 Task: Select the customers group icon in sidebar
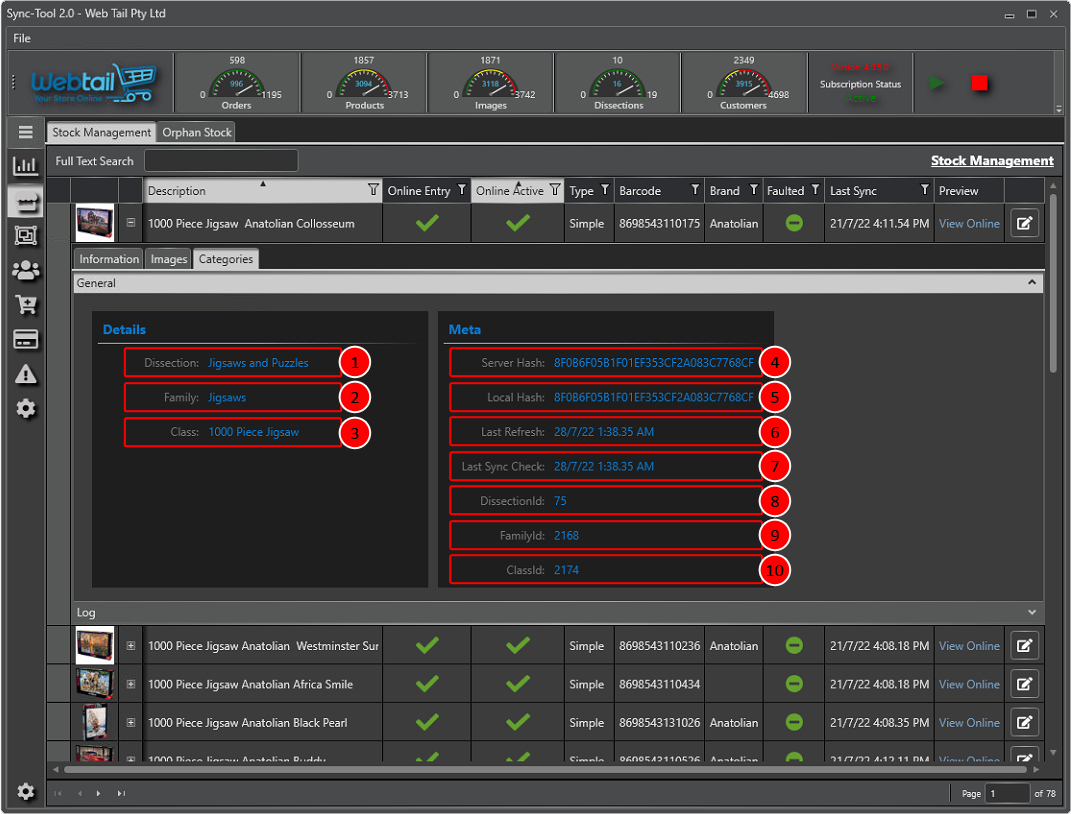pyautogui.click(x=26, y=270)
